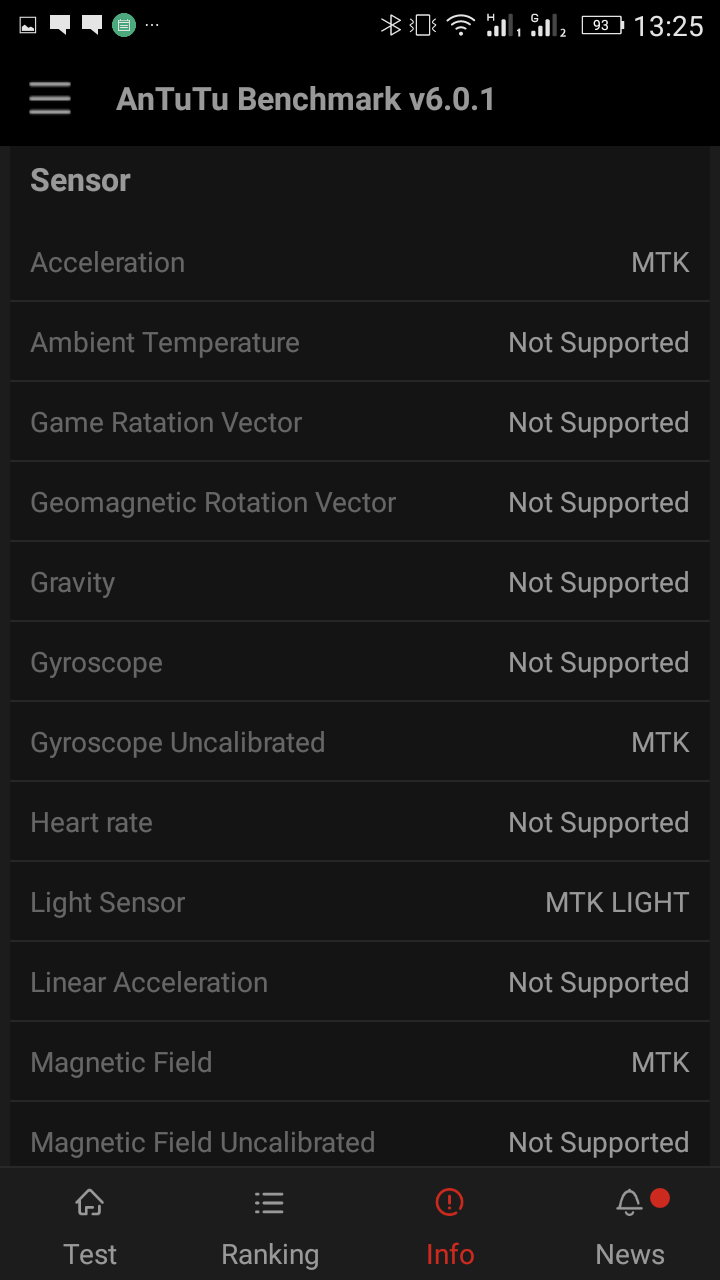Tap the image notification icon

(x=28, y=25)
